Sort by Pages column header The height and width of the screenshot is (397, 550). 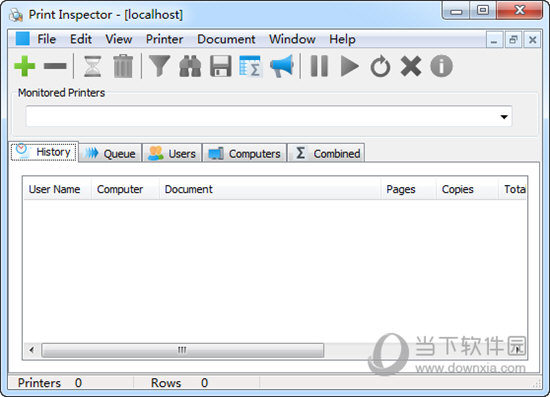[409, 189]
